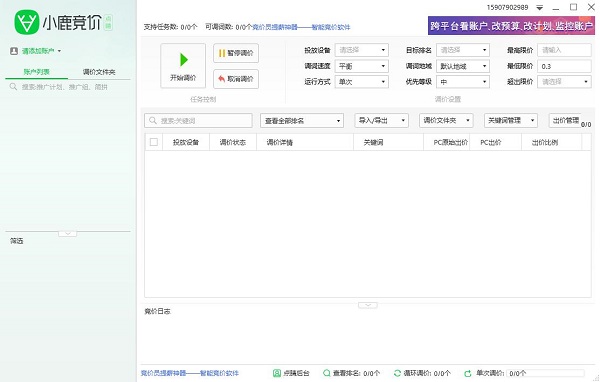
Task: Collapse the log panel with chevron handle
Action: (x=368, y=305)
